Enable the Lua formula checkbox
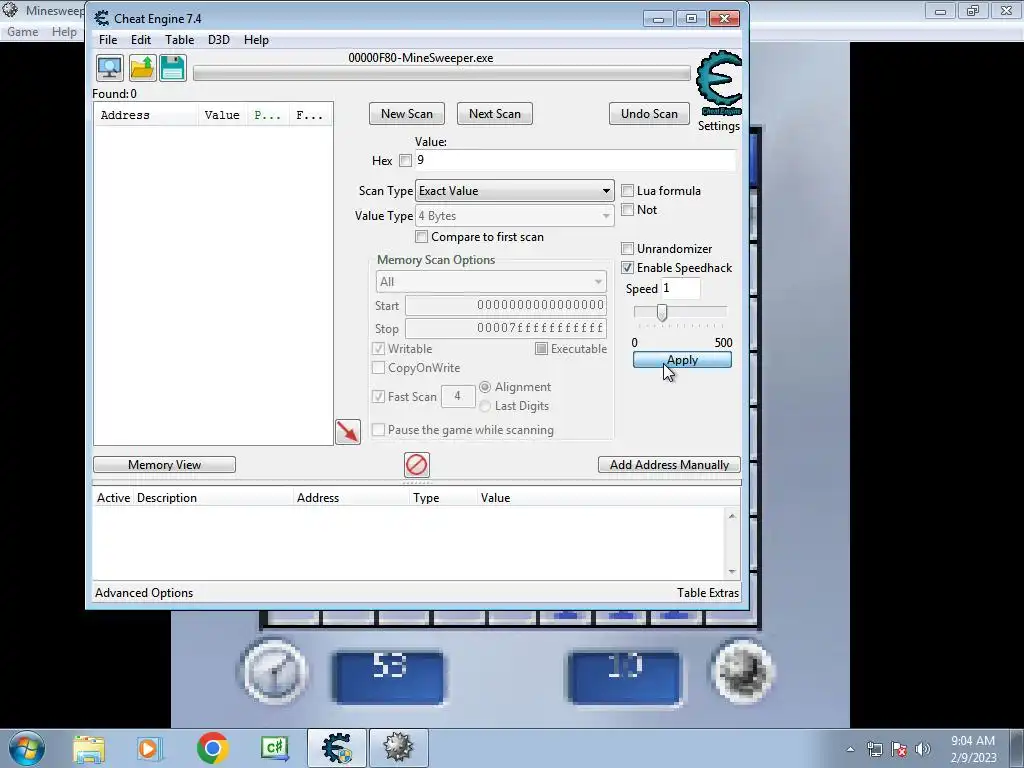 [628, 191]
